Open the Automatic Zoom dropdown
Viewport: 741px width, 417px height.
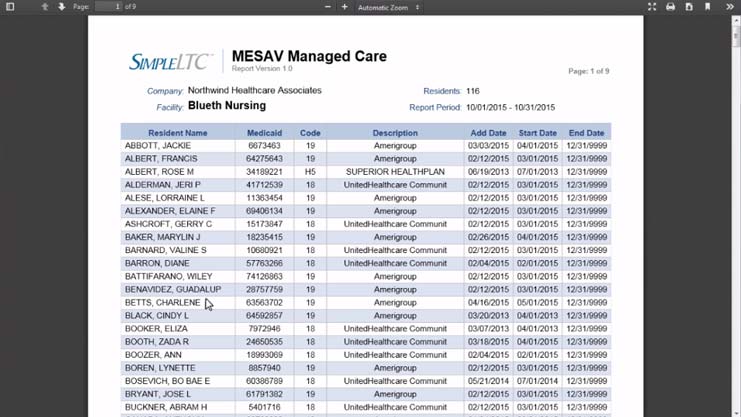coord(388,7)
